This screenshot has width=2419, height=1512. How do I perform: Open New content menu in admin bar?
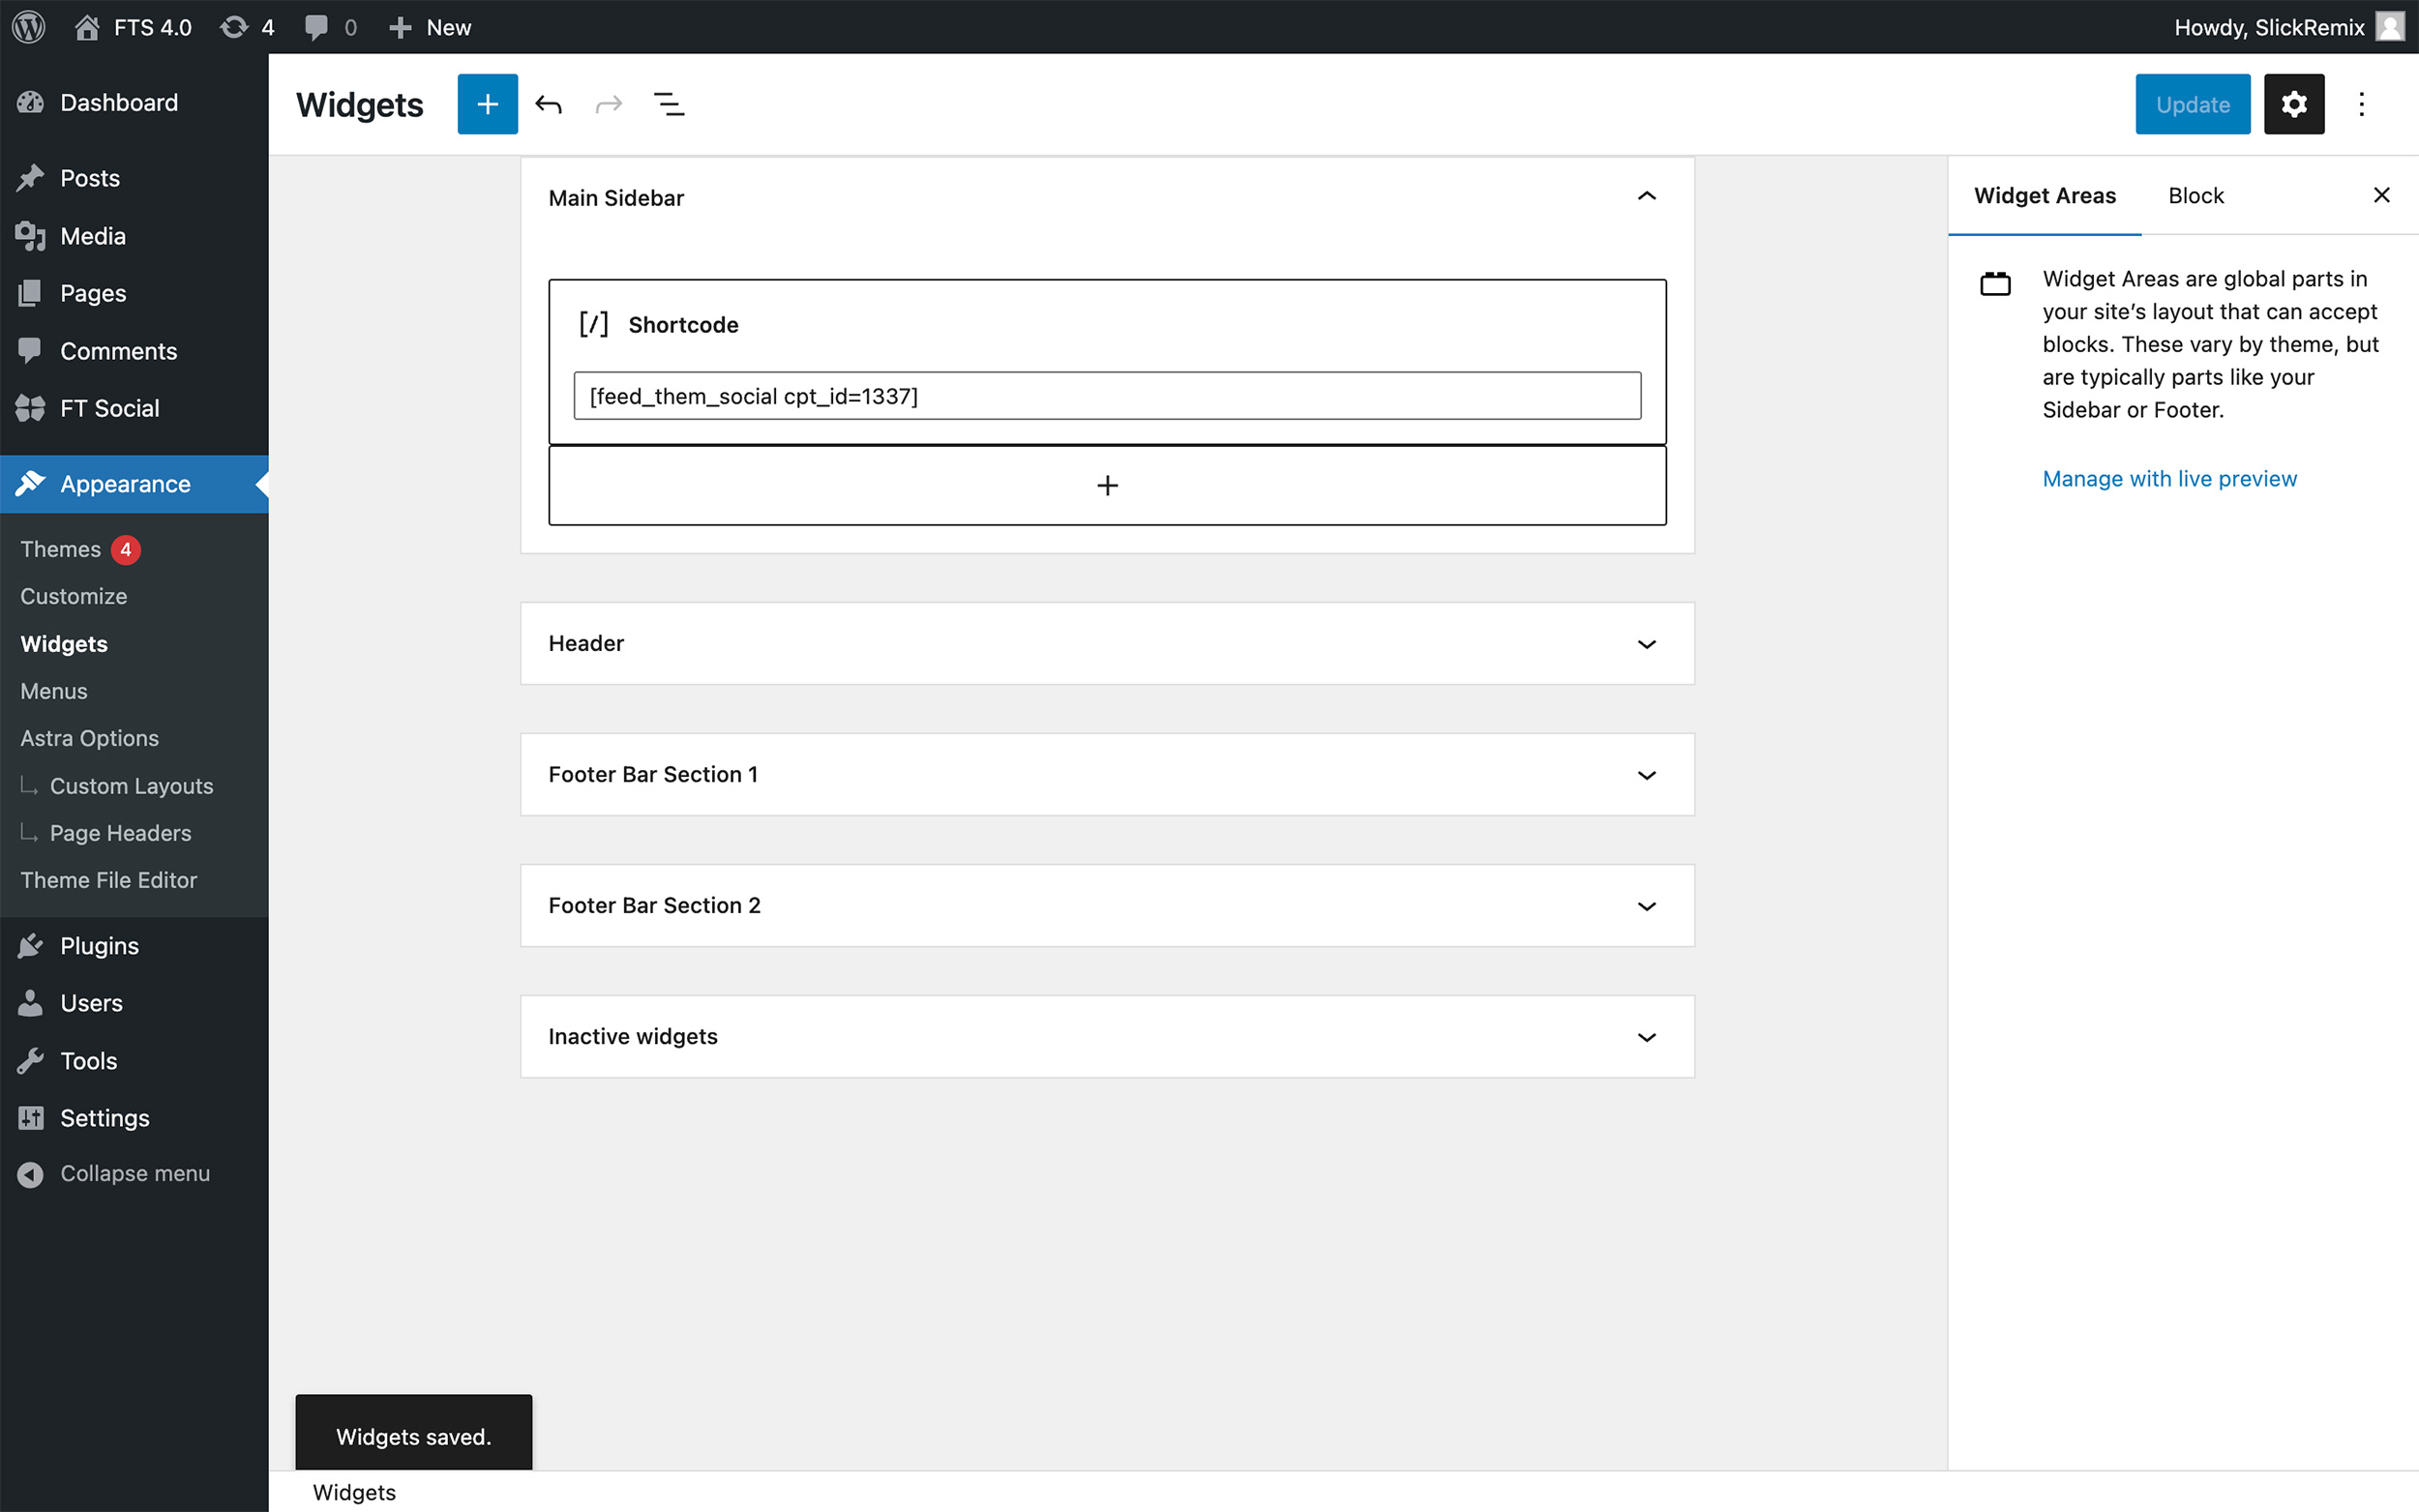(429, 27)
